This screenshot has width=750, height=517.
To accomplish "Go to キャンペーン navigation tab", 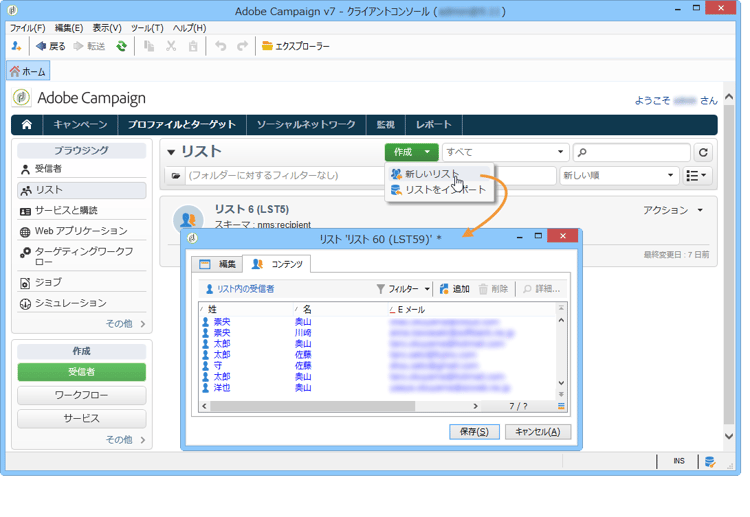I will (x=80, y=125).
